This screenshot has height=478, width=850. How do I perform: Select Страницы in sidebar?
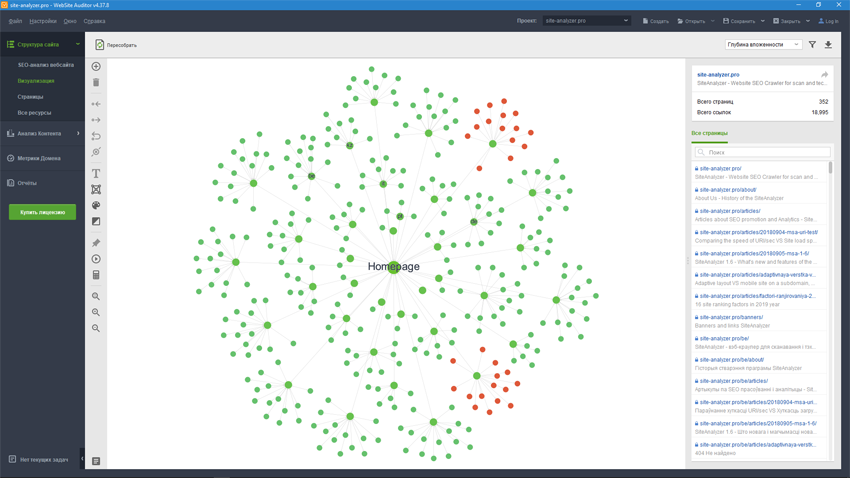point(30,97)
